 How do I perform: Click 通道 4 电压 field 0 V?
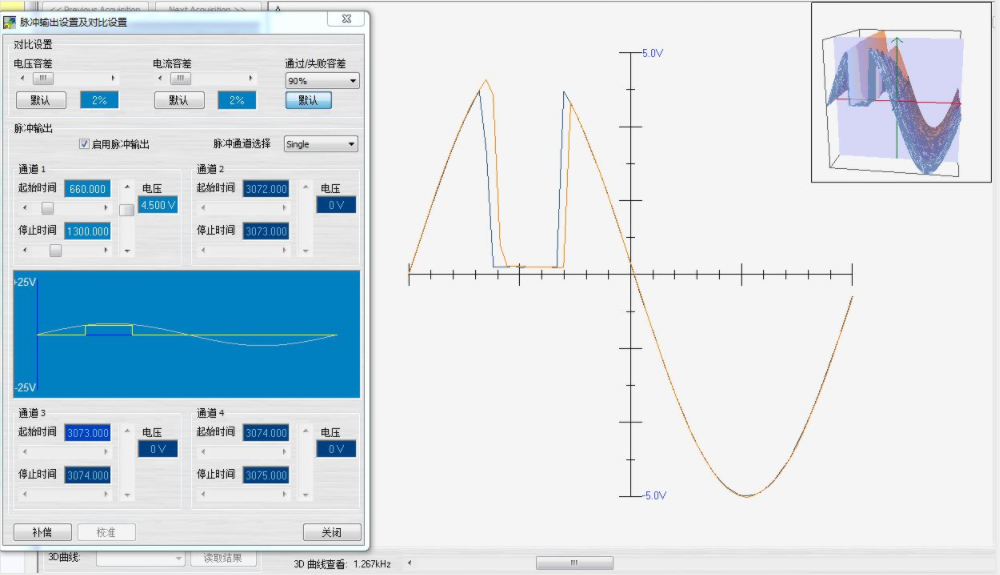pos(336,449)
